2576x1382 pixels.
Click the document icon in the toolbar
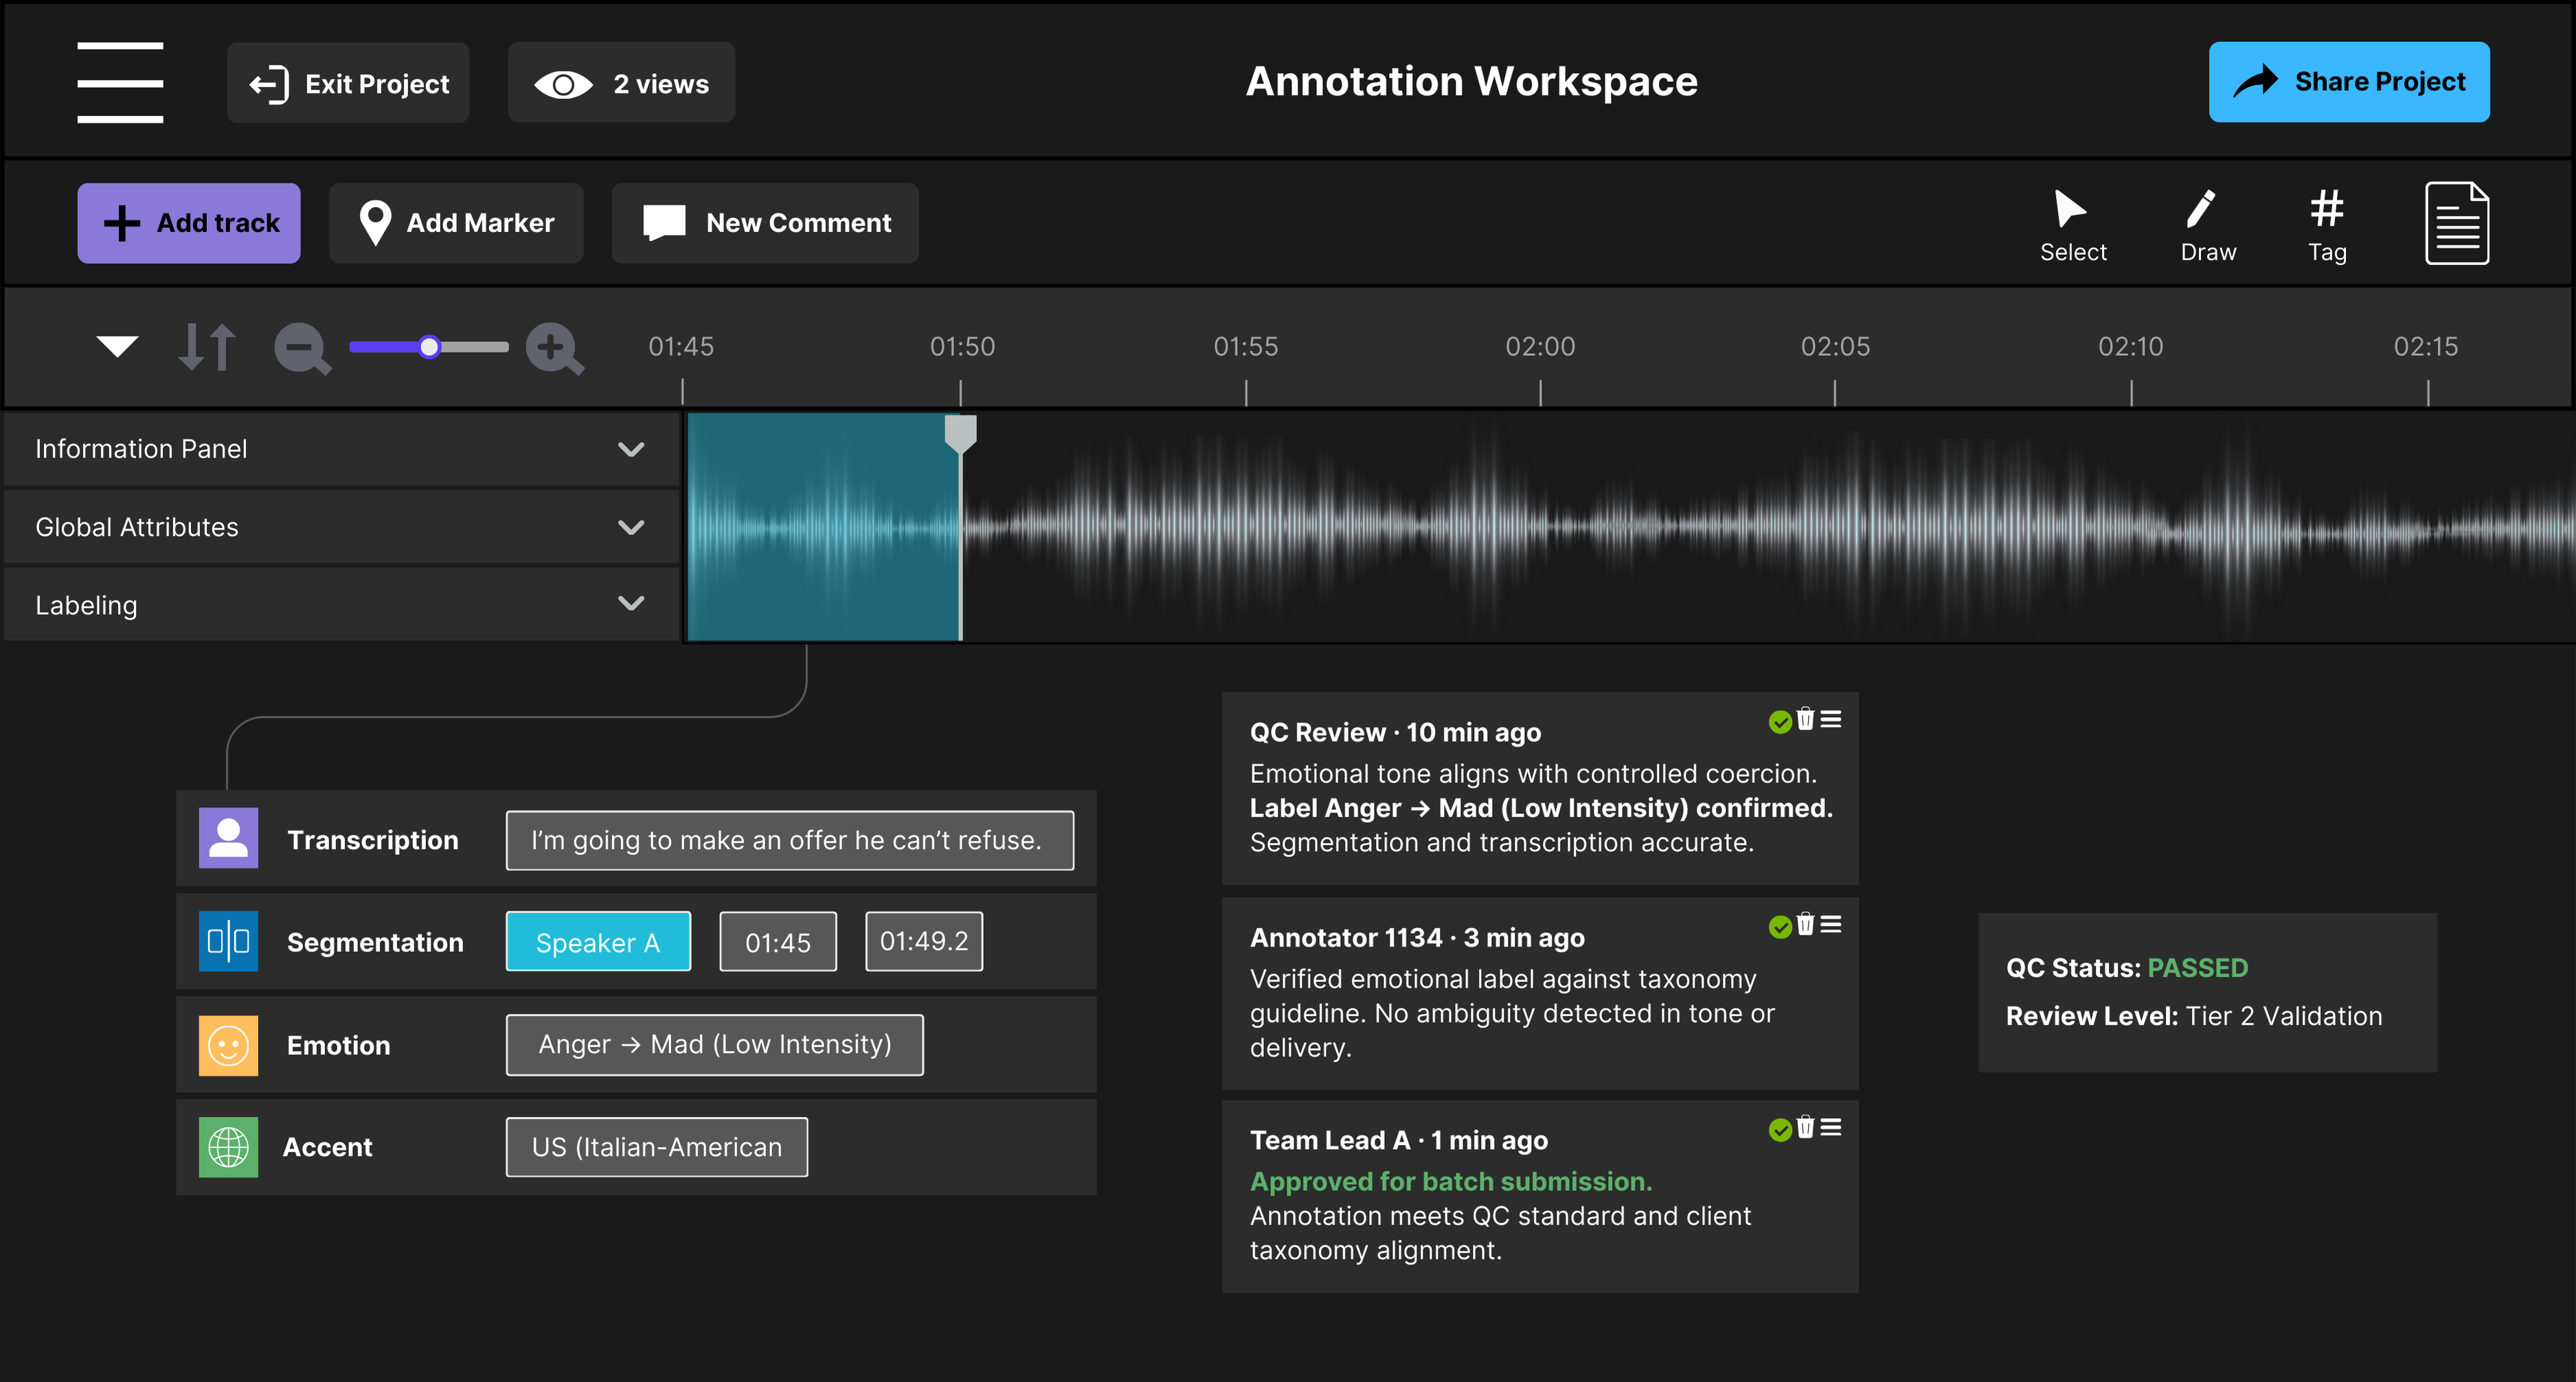(x=2457, y=222)
